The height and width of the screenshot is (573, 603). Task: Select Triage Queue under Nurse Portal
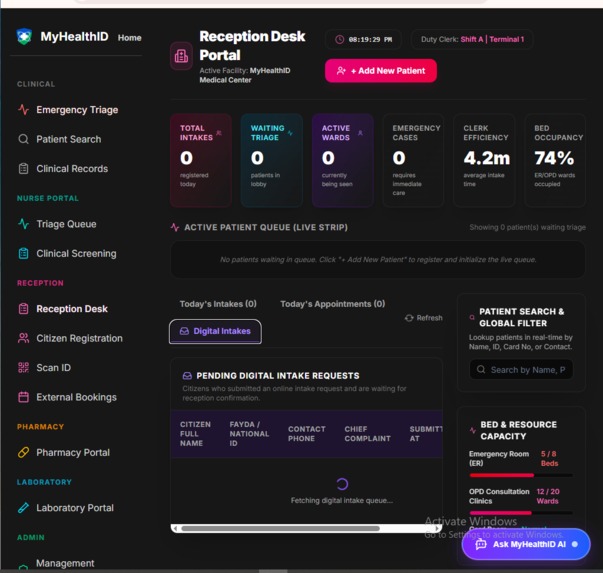point(67,224)
